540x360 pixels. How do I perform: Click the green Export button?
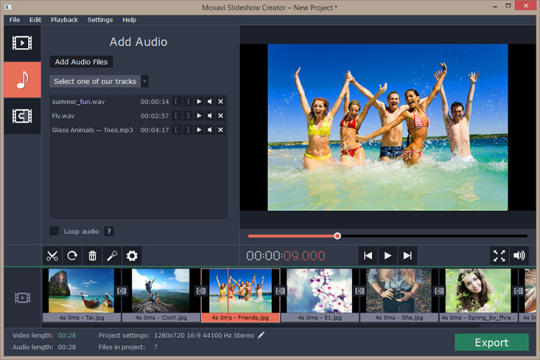click(491, 342)
